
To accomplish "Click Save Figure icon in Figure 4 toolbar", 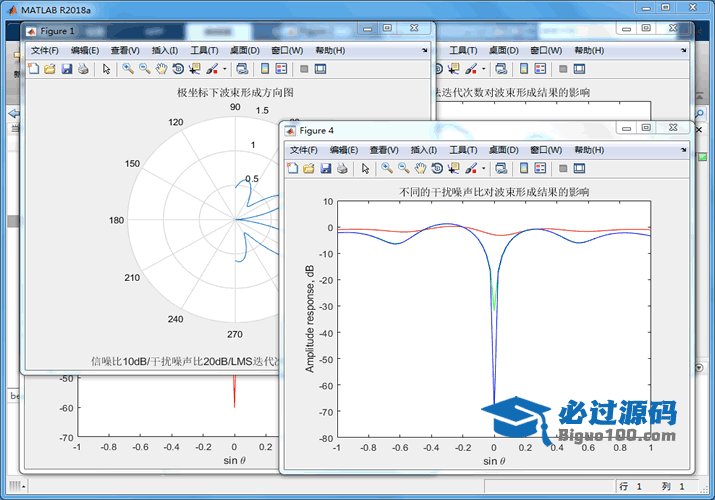I will click(326, 168).
